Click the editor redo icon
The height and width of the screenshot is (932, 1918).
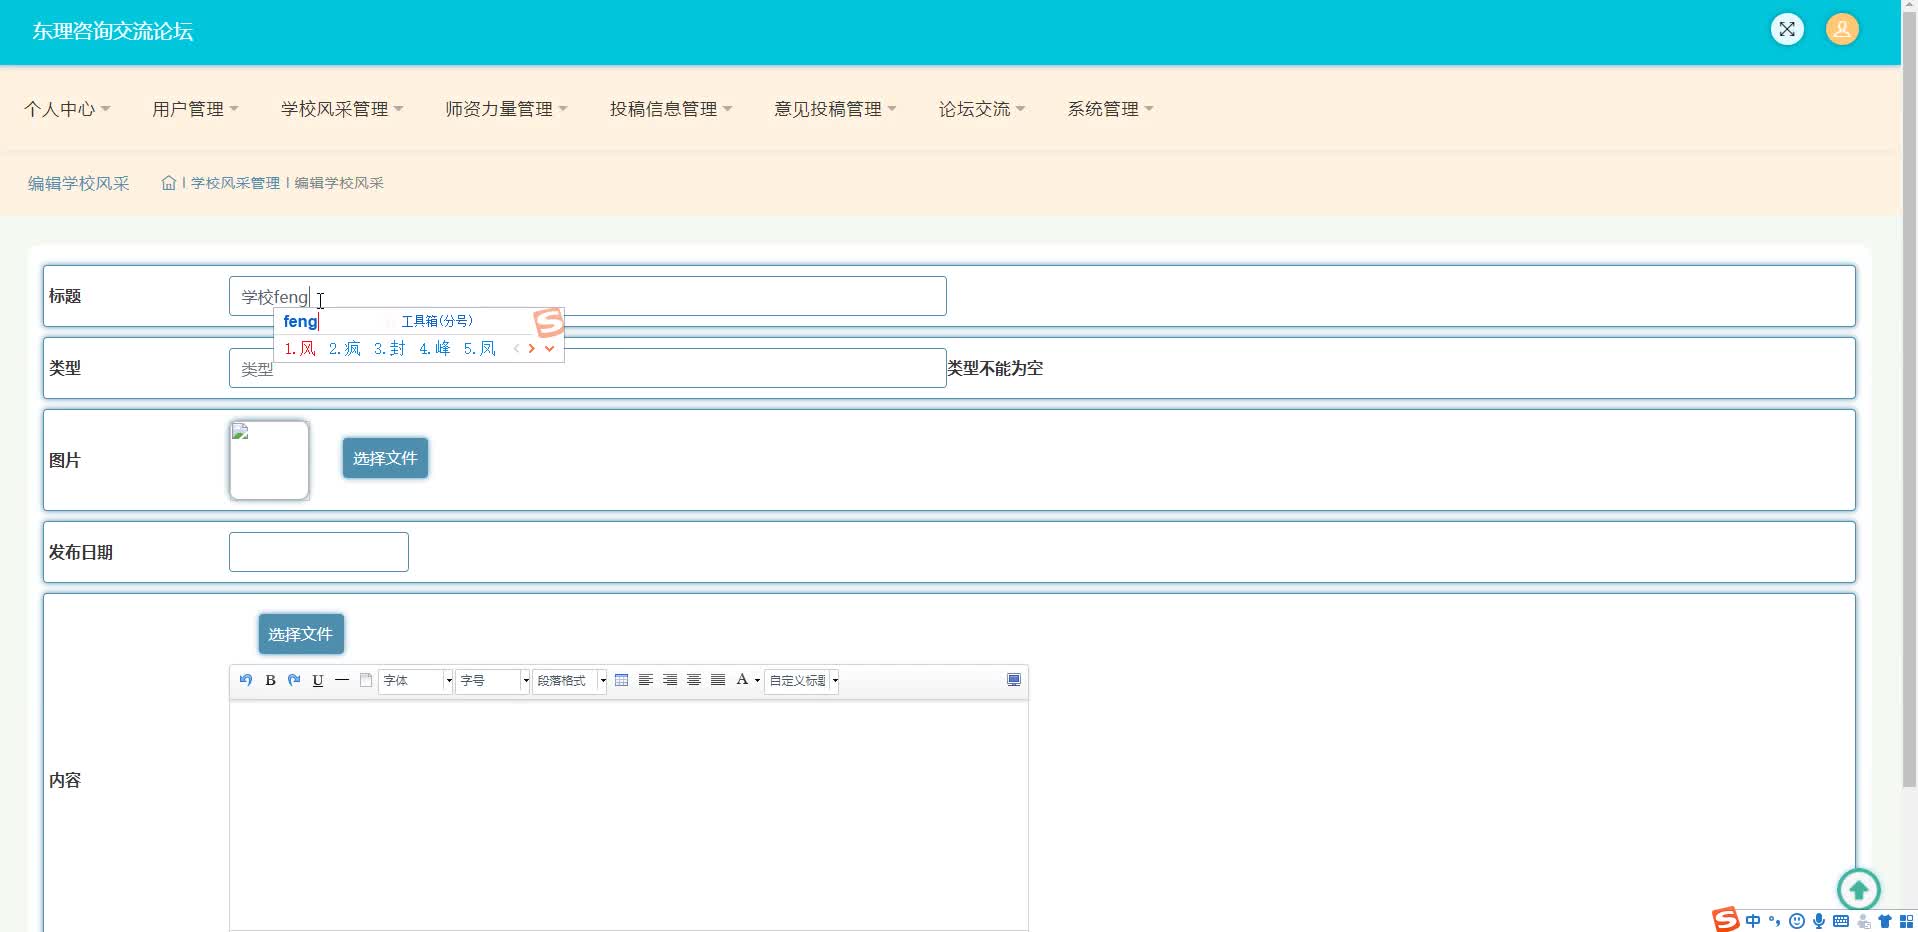294,680
